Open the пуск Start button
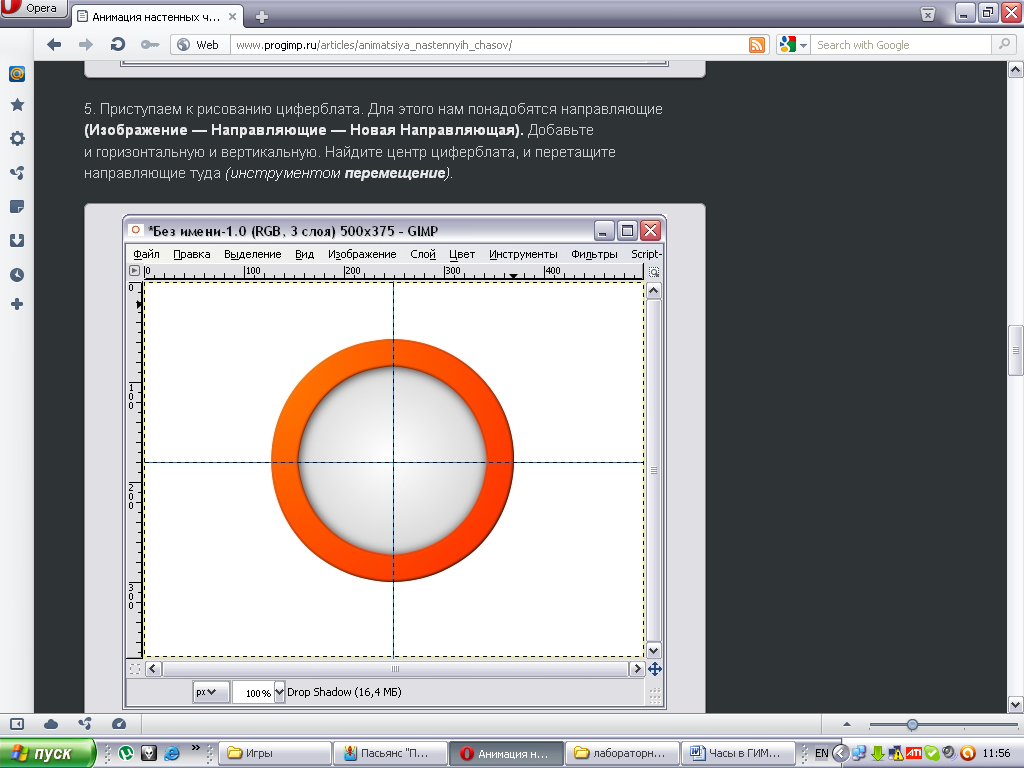Screen dimensions: 1024x768 point(47,753)
